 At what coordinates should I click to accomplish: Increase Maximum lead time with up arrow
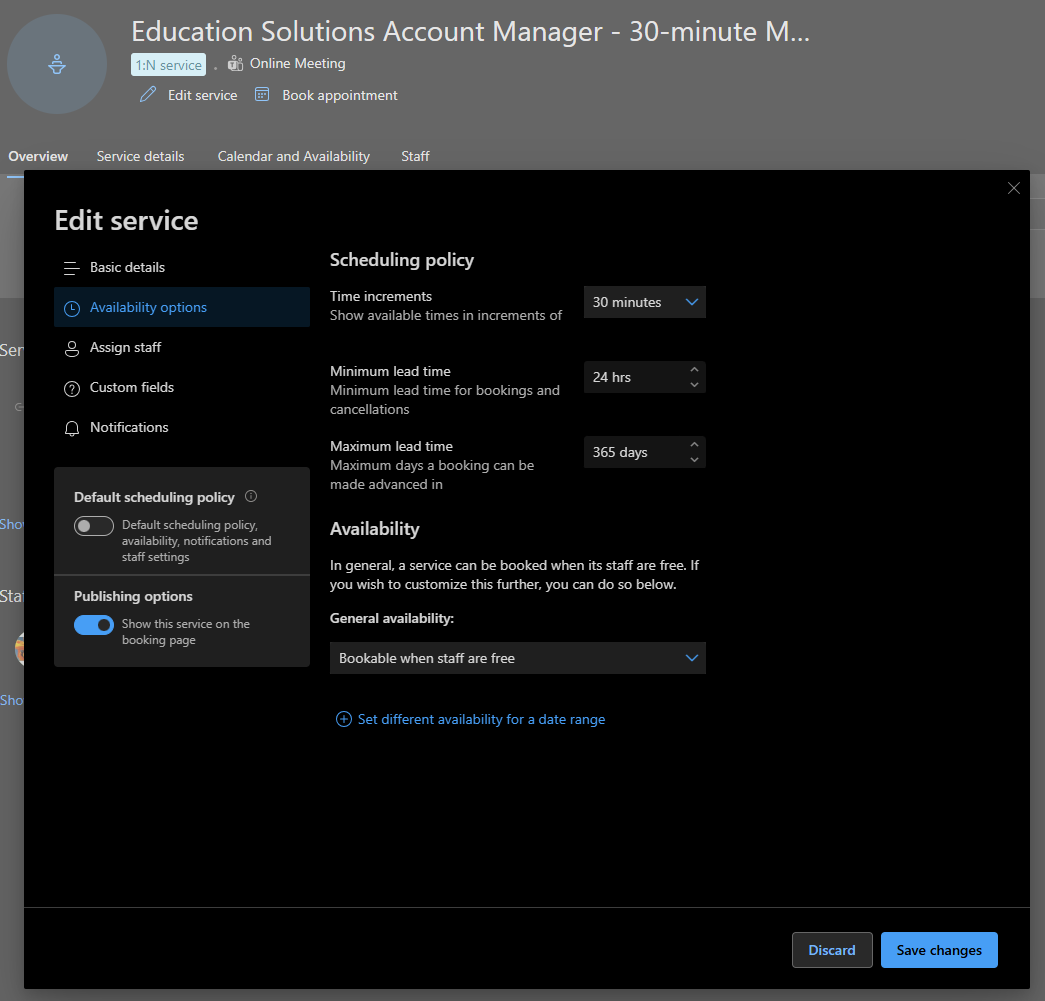click(694, 445)
